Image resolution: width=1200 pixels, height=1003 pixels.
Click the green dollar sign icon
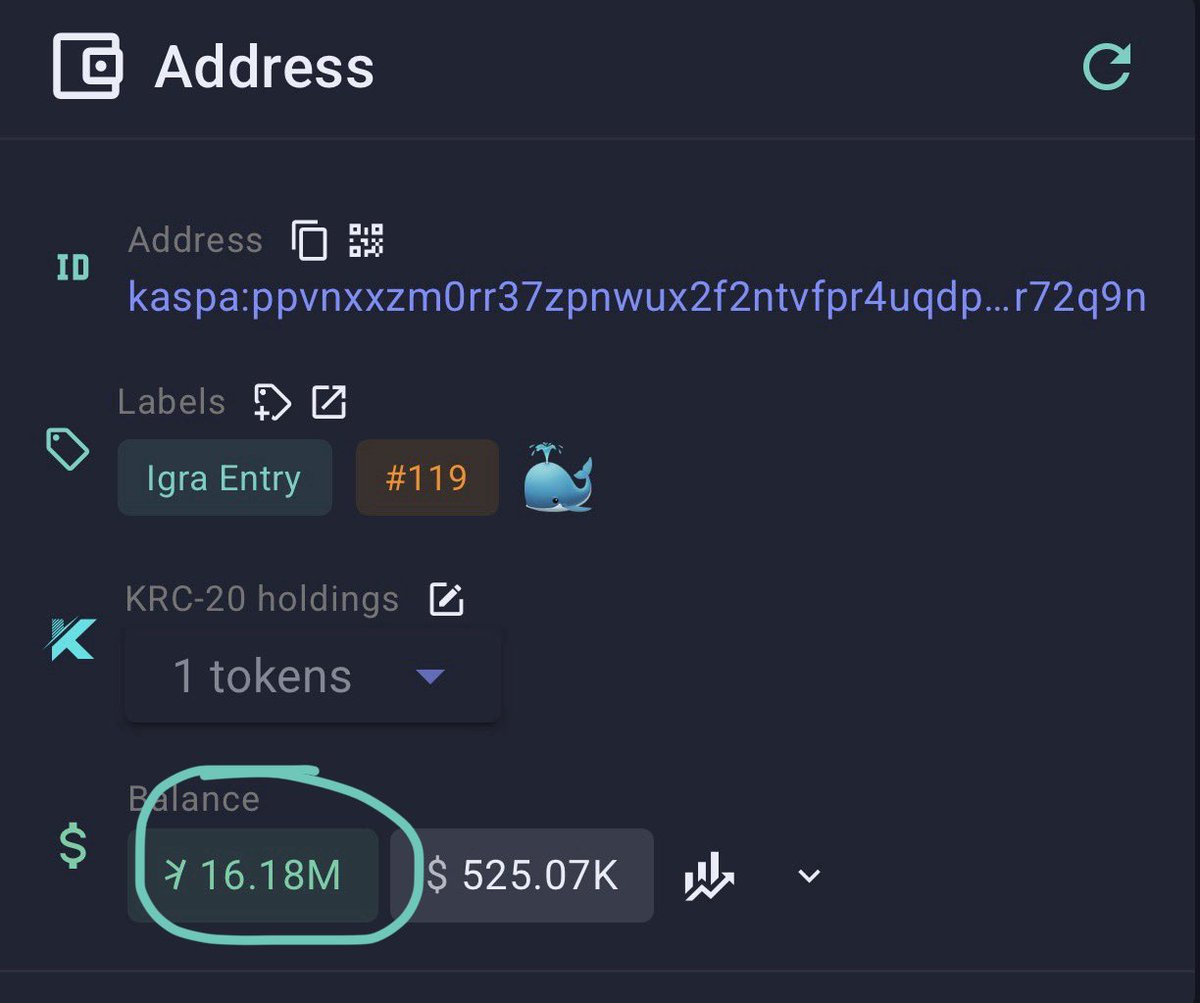(72, 846)
